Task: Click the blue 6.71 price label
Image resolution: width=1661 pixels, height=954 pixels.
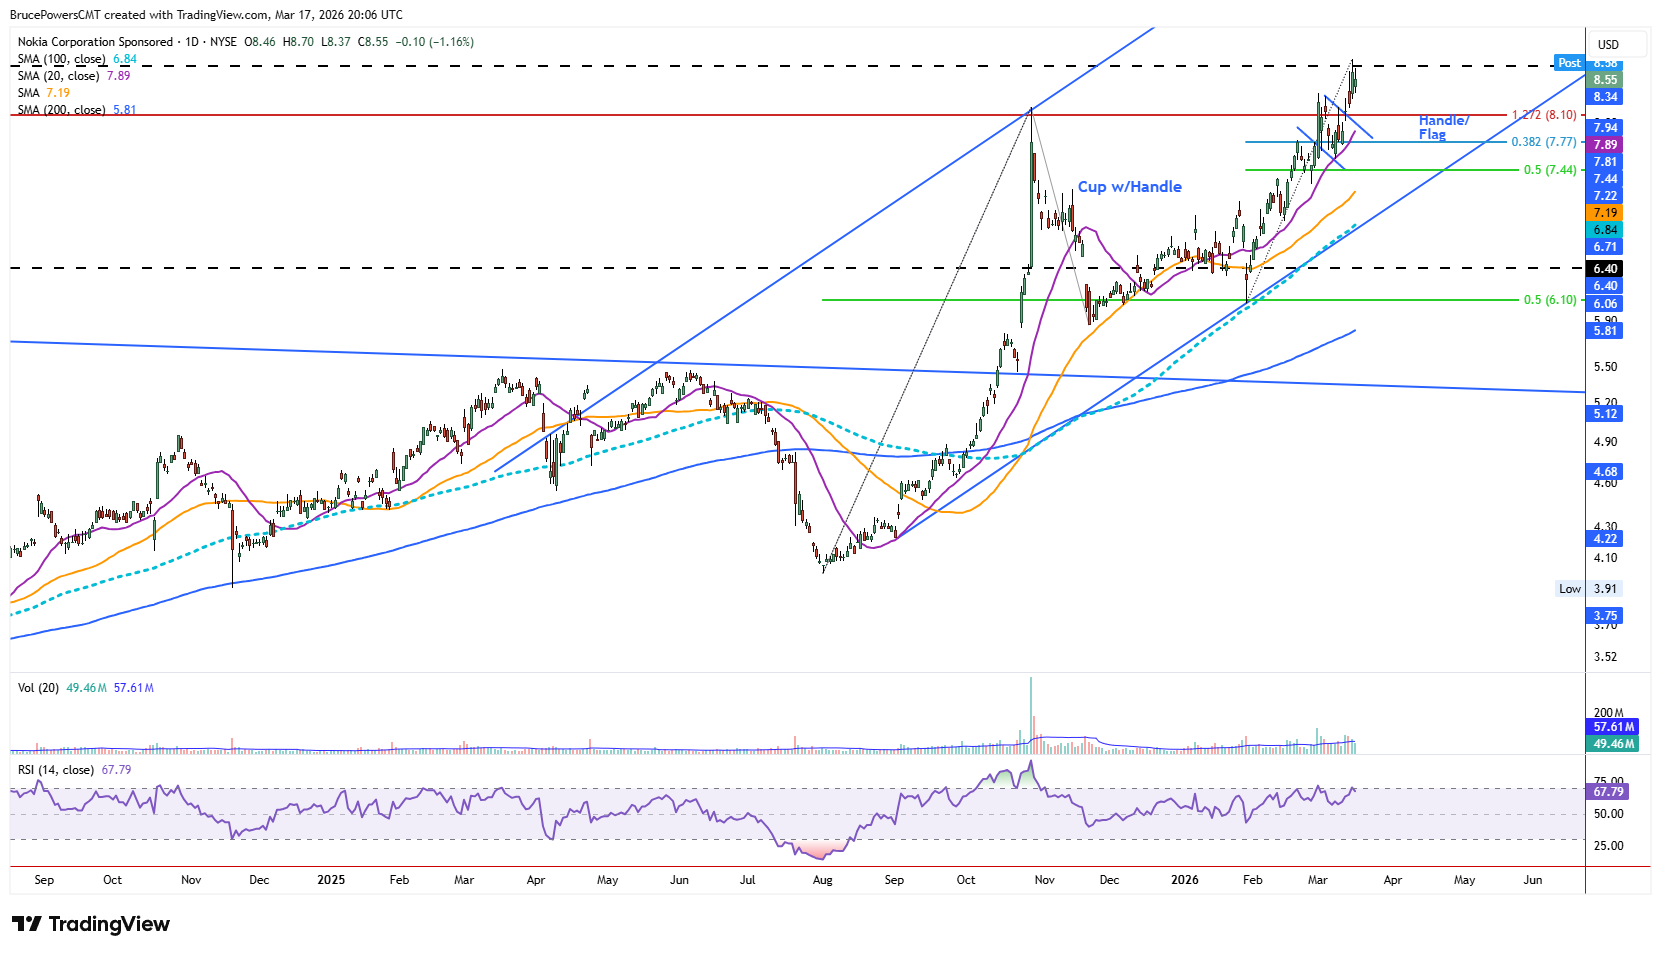Action: pyautogui.click(x=1605, y=247)
